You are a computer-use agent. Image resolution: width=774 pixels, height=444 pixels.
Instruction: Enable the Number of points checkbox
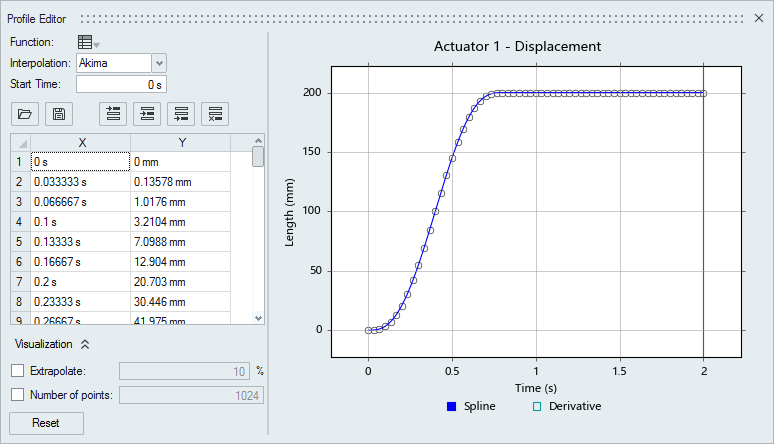17,395
